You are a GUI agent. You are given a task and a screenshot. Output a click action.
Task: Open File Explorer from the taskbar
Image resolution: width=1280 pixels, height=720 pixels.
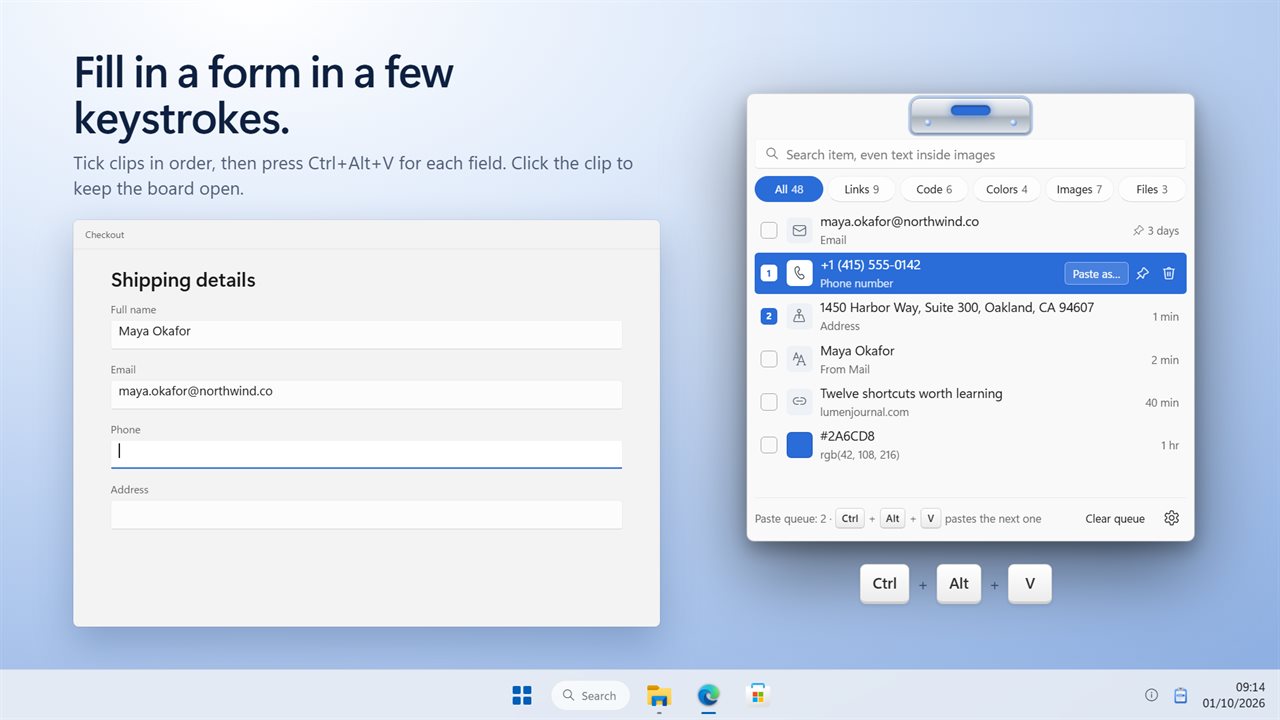click(658, 695)
